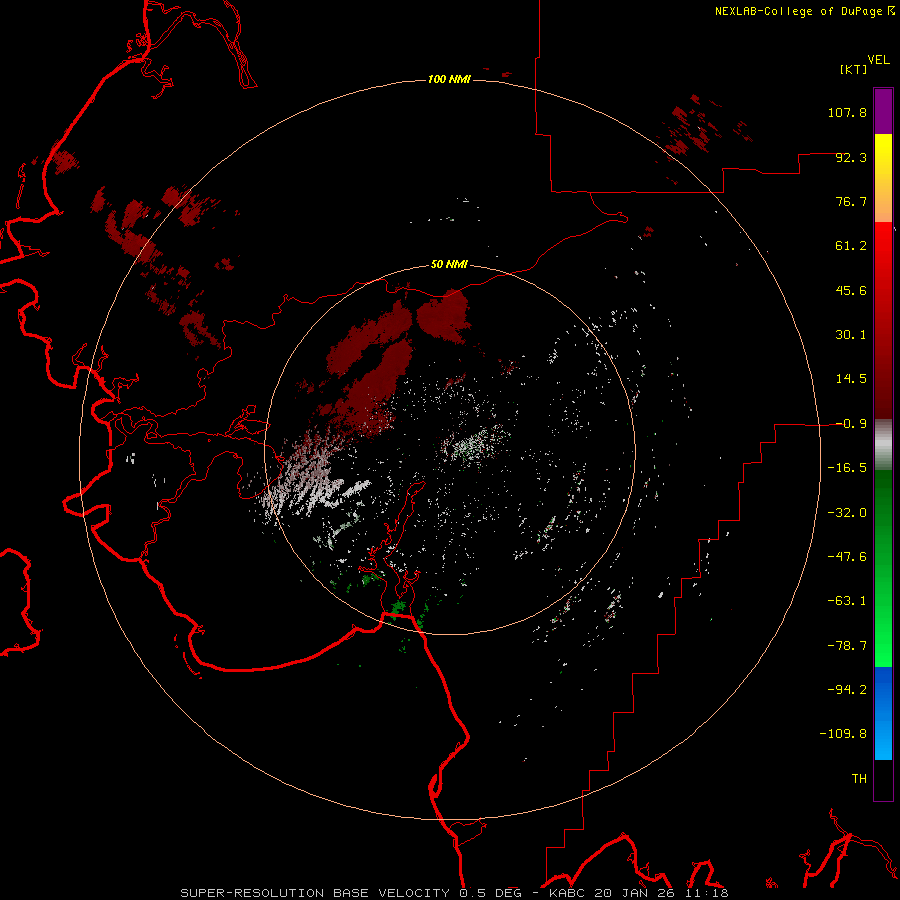Screen dimensions: 900x900
Task: Click the [KT] units label
Action: [853, 69]
